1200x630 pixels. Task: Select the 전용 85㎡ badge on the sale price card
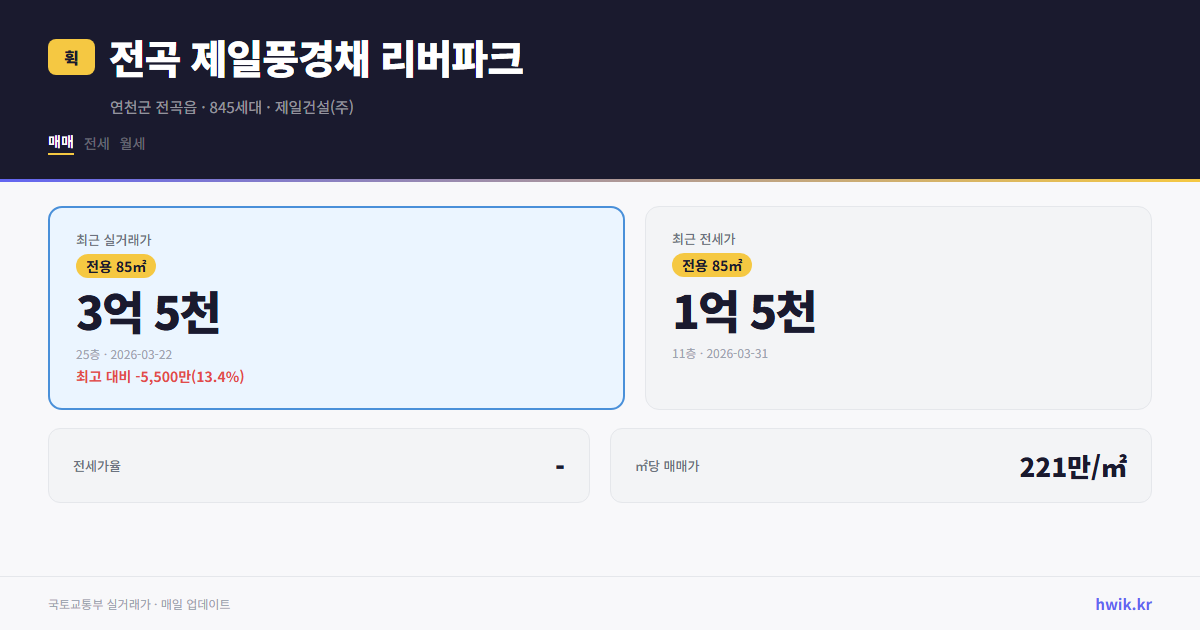113,266
